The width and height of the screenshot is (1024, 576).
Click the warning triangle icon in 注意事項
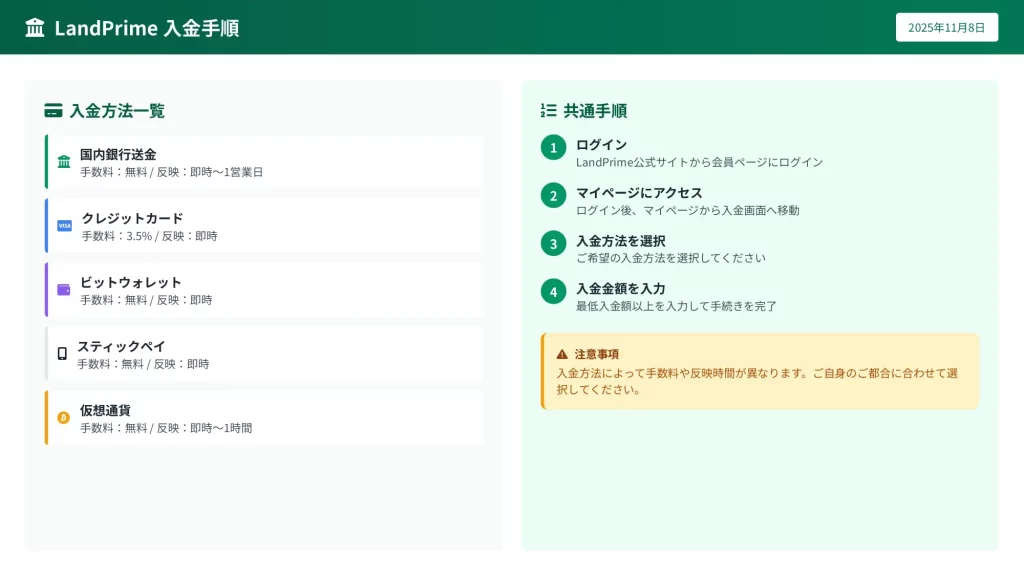(562, 354)
